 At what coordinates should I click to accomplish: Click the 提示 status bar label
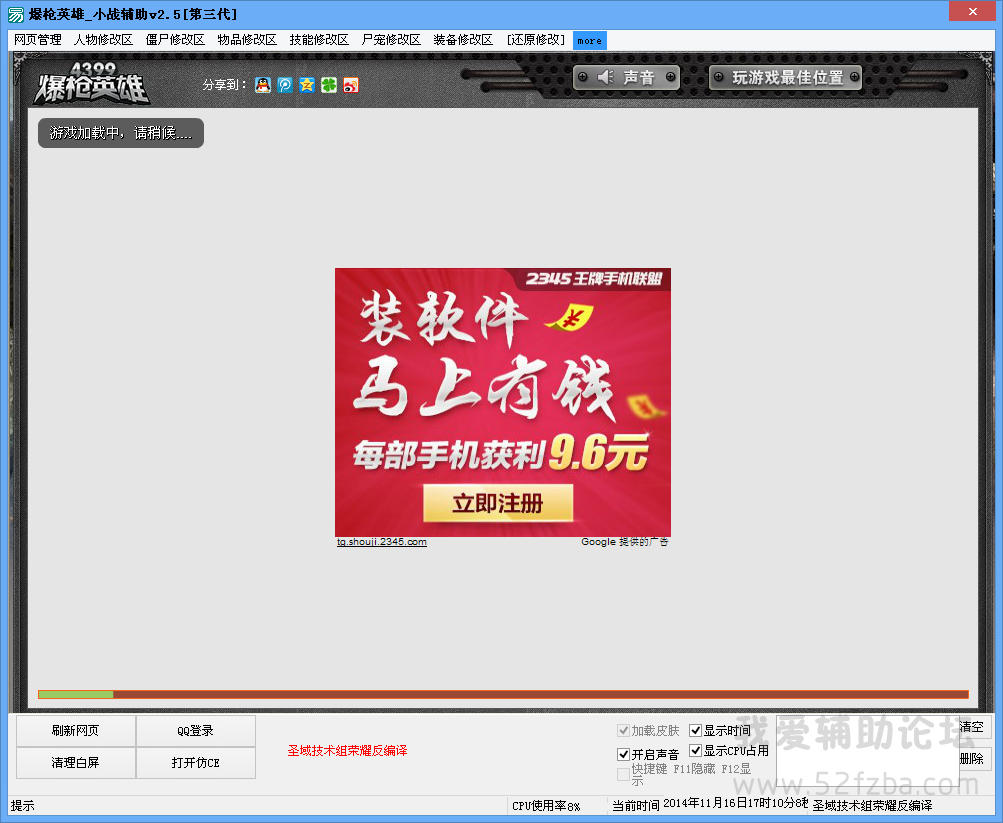(x=22, y=806)
